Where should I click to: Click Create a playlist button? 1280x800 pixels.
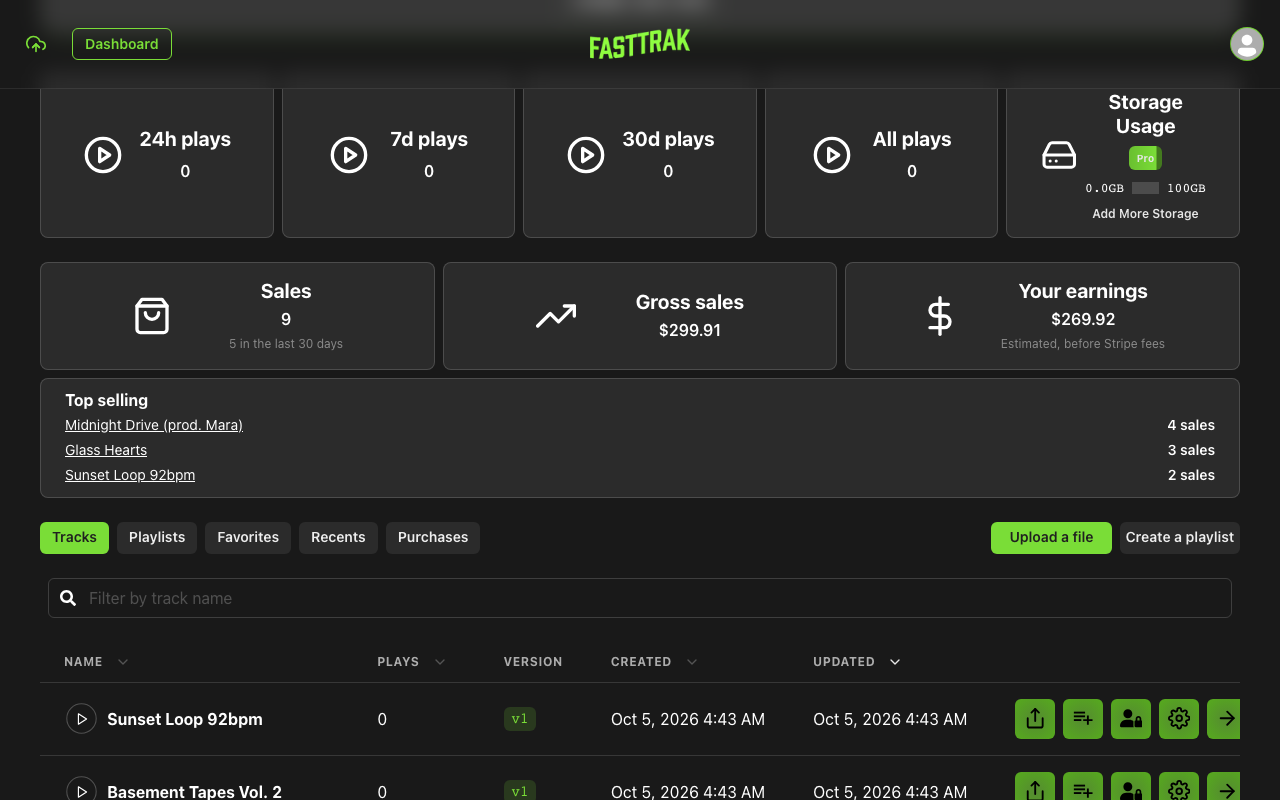pos(1180,537)
